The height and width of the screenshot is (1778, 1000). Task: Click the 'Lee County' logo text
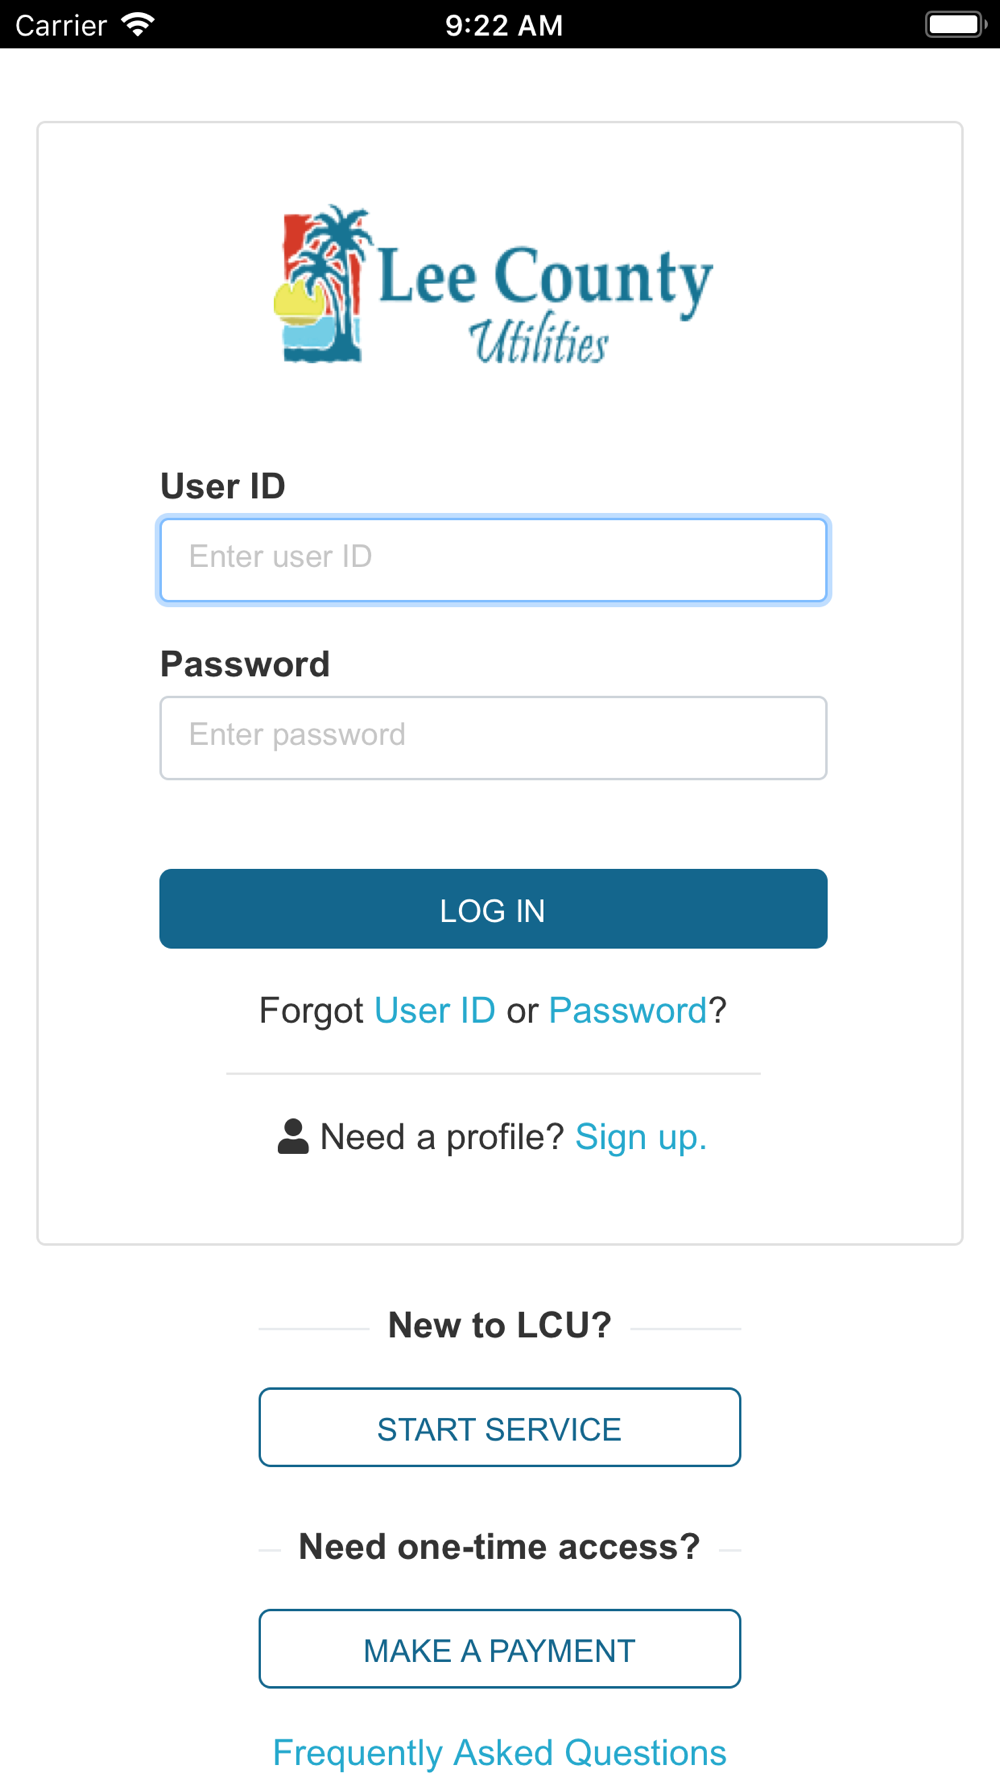tap(546, 277)
